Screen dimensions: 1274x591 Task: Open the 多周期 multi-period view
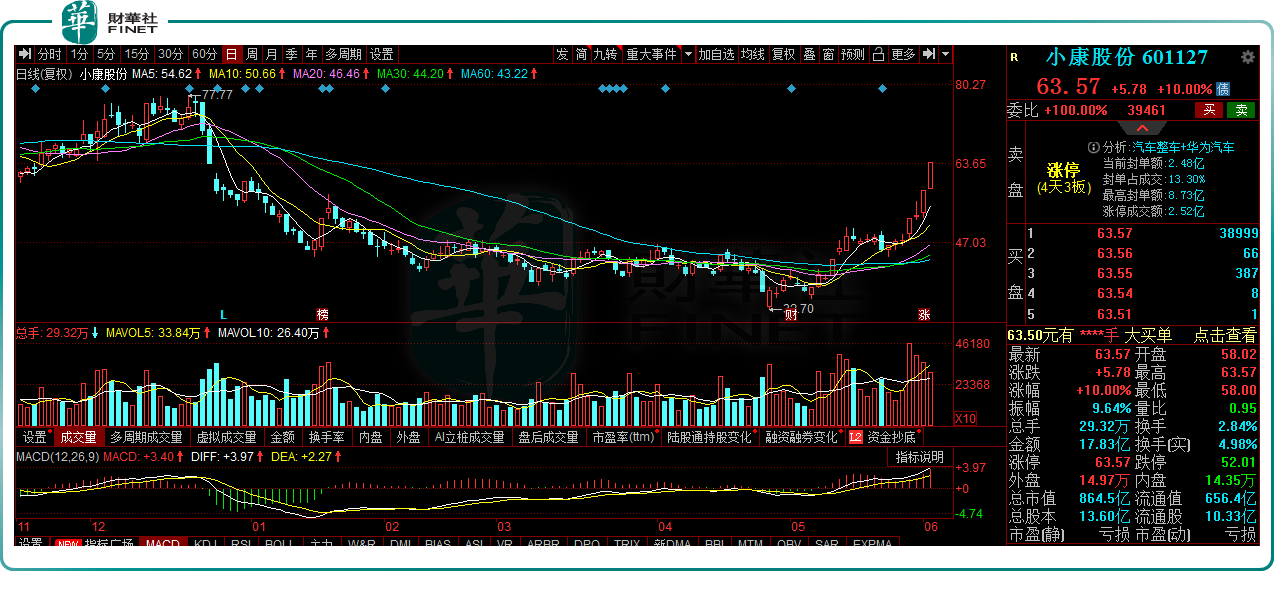click(343, 54)
